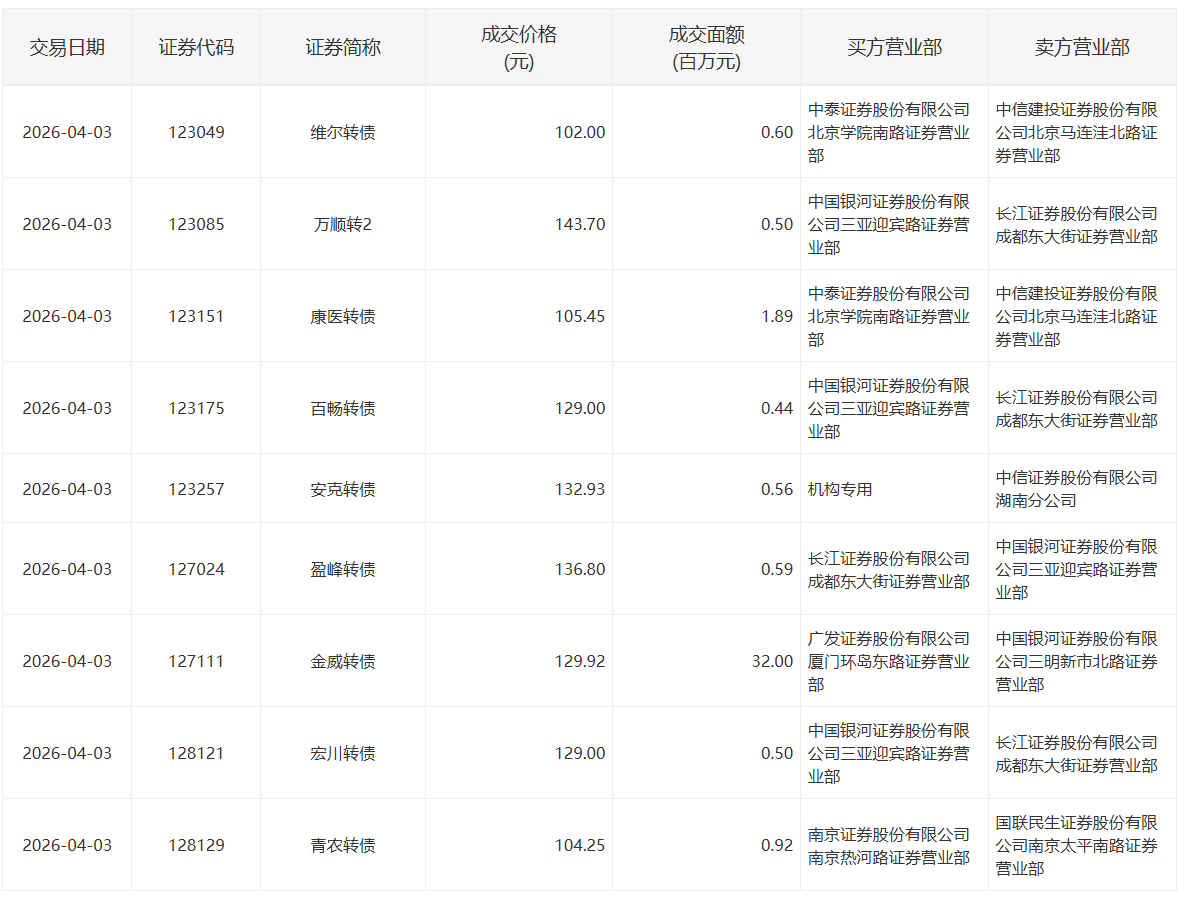The image size is (1184, 900).
Task: Click buyer 长江证券 in 盈峰转债 row
Action: [x=889, y=569]
